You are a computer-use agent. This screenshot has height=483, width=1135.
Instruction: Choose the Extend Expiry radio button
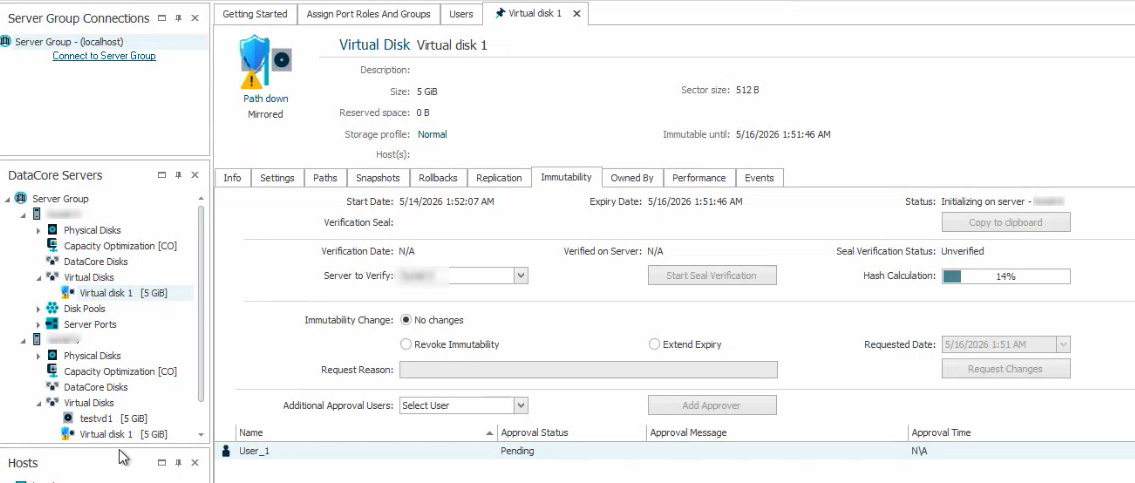(654, 345)
